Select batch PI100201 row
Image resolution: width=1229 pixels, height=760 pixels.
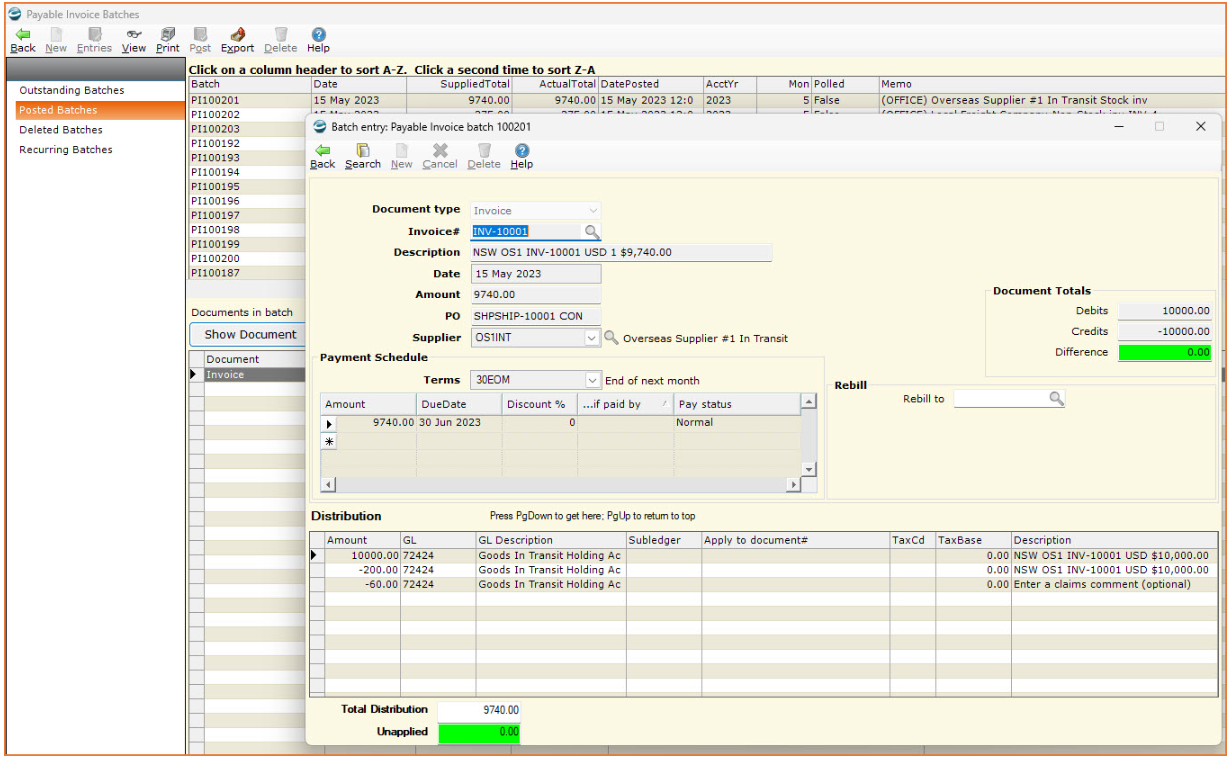707,100
